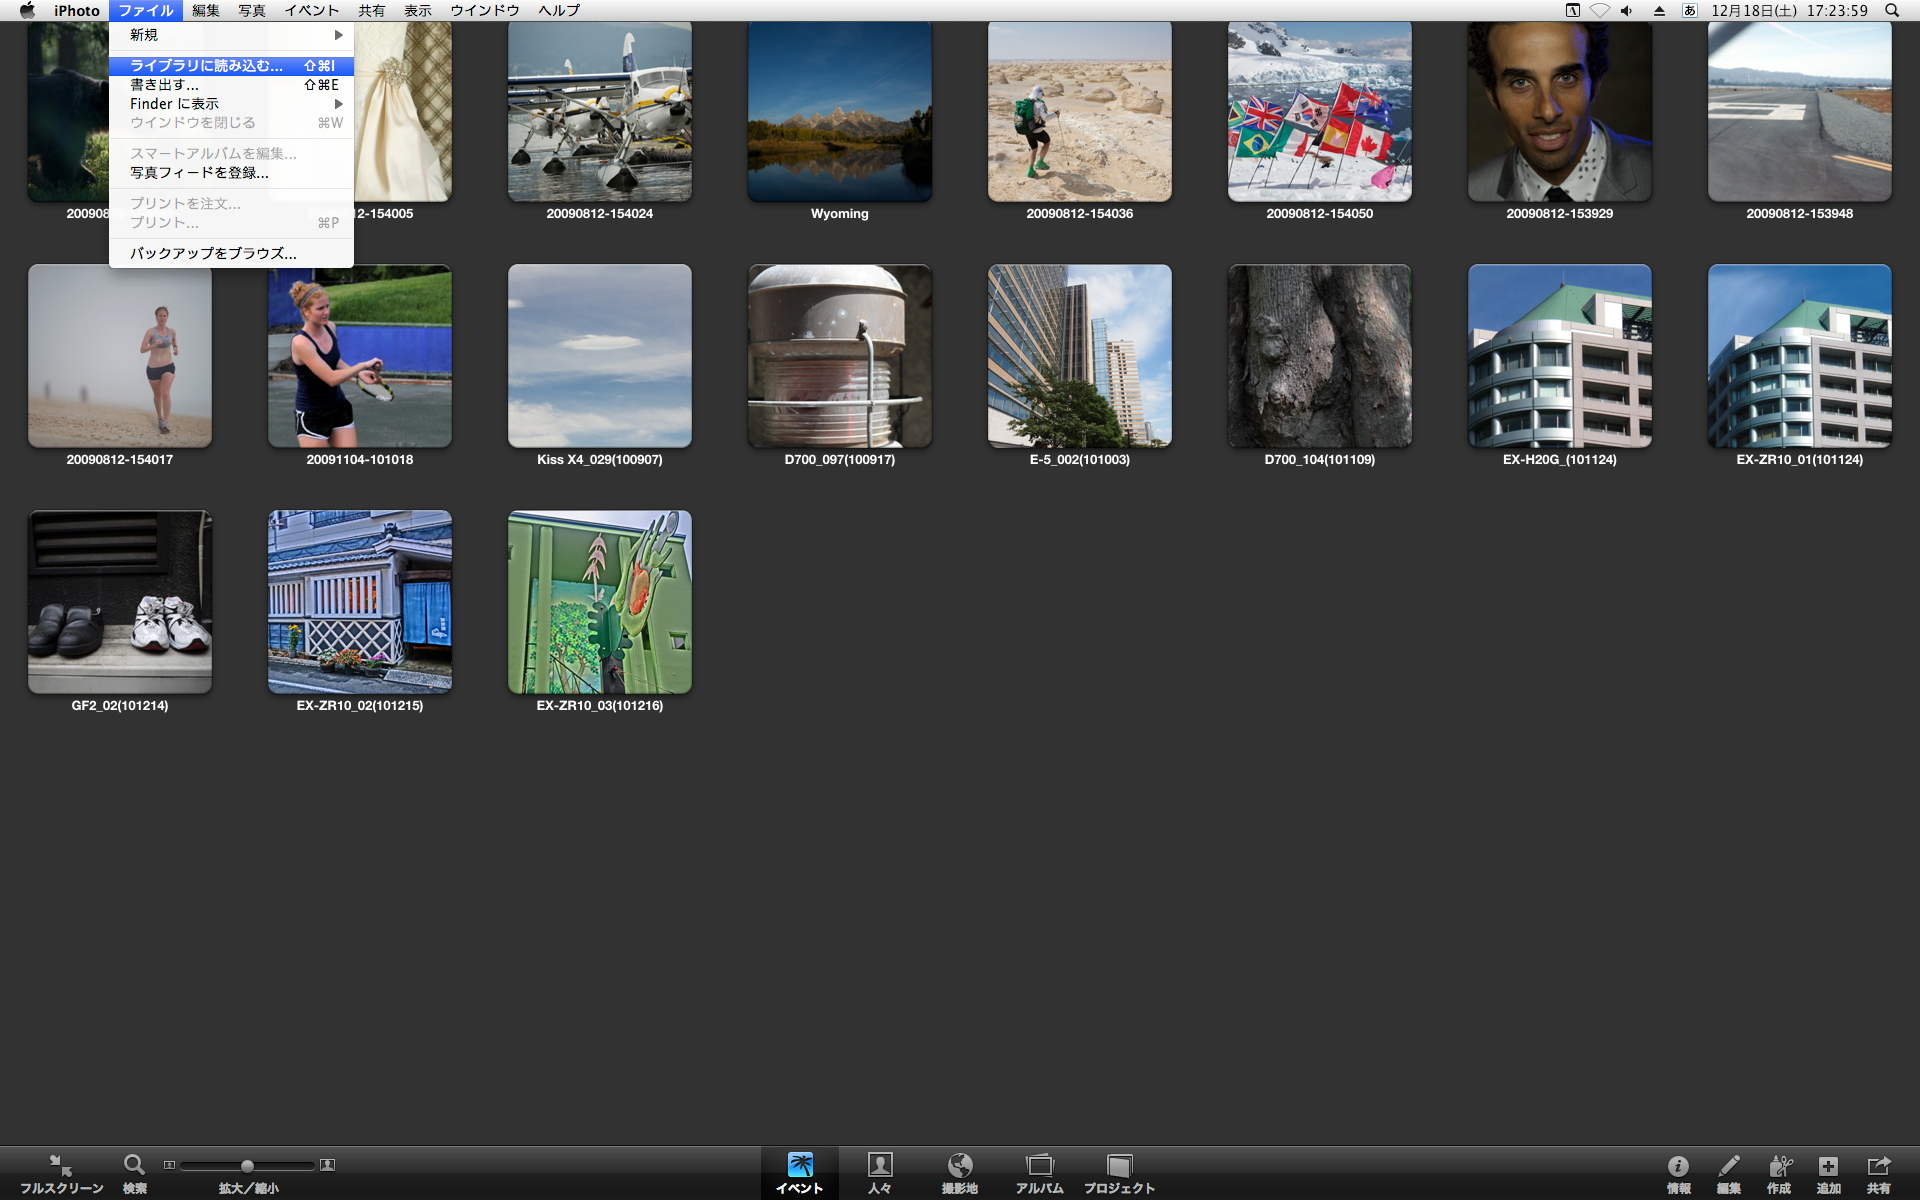
Task: Open the input method menu in menu bar
Action: point(1689,10)
